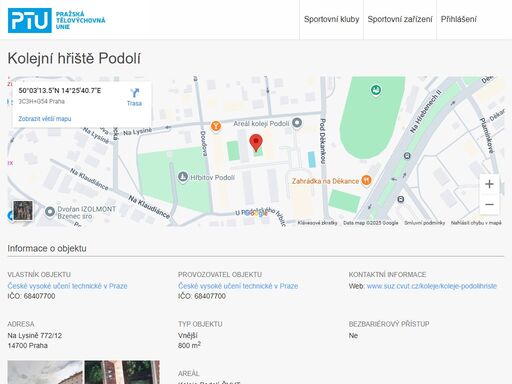The image size is (512, 384).
Task: Switch to satellite view thumbnail
Action: [x=23, y=211]
